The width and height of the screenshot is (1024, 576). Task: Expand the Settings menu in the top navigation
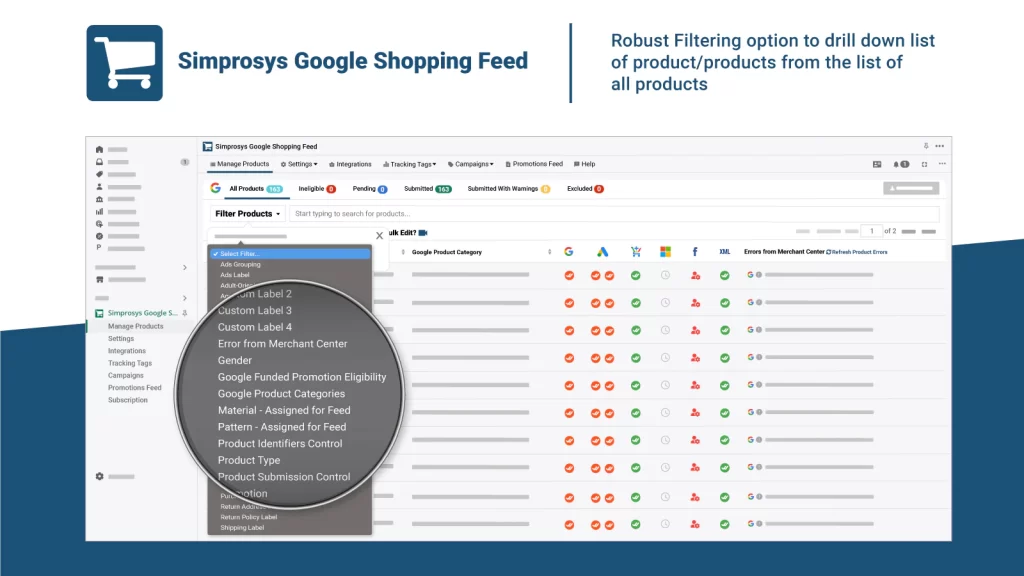[x=299, y=164]
